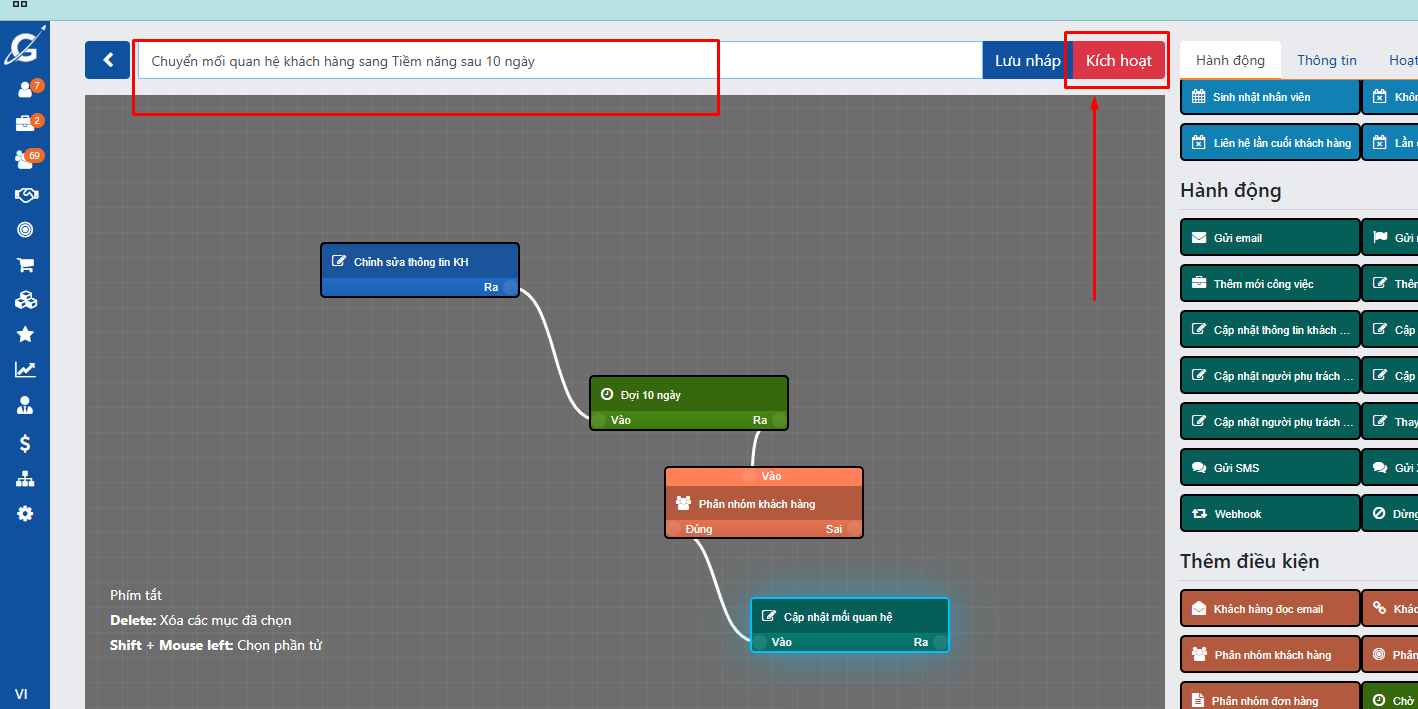Select the Đợi 10 ngày node
The width and height of the screenshot is (1418, 709).
pyautogui.click(x=688, y=395)
